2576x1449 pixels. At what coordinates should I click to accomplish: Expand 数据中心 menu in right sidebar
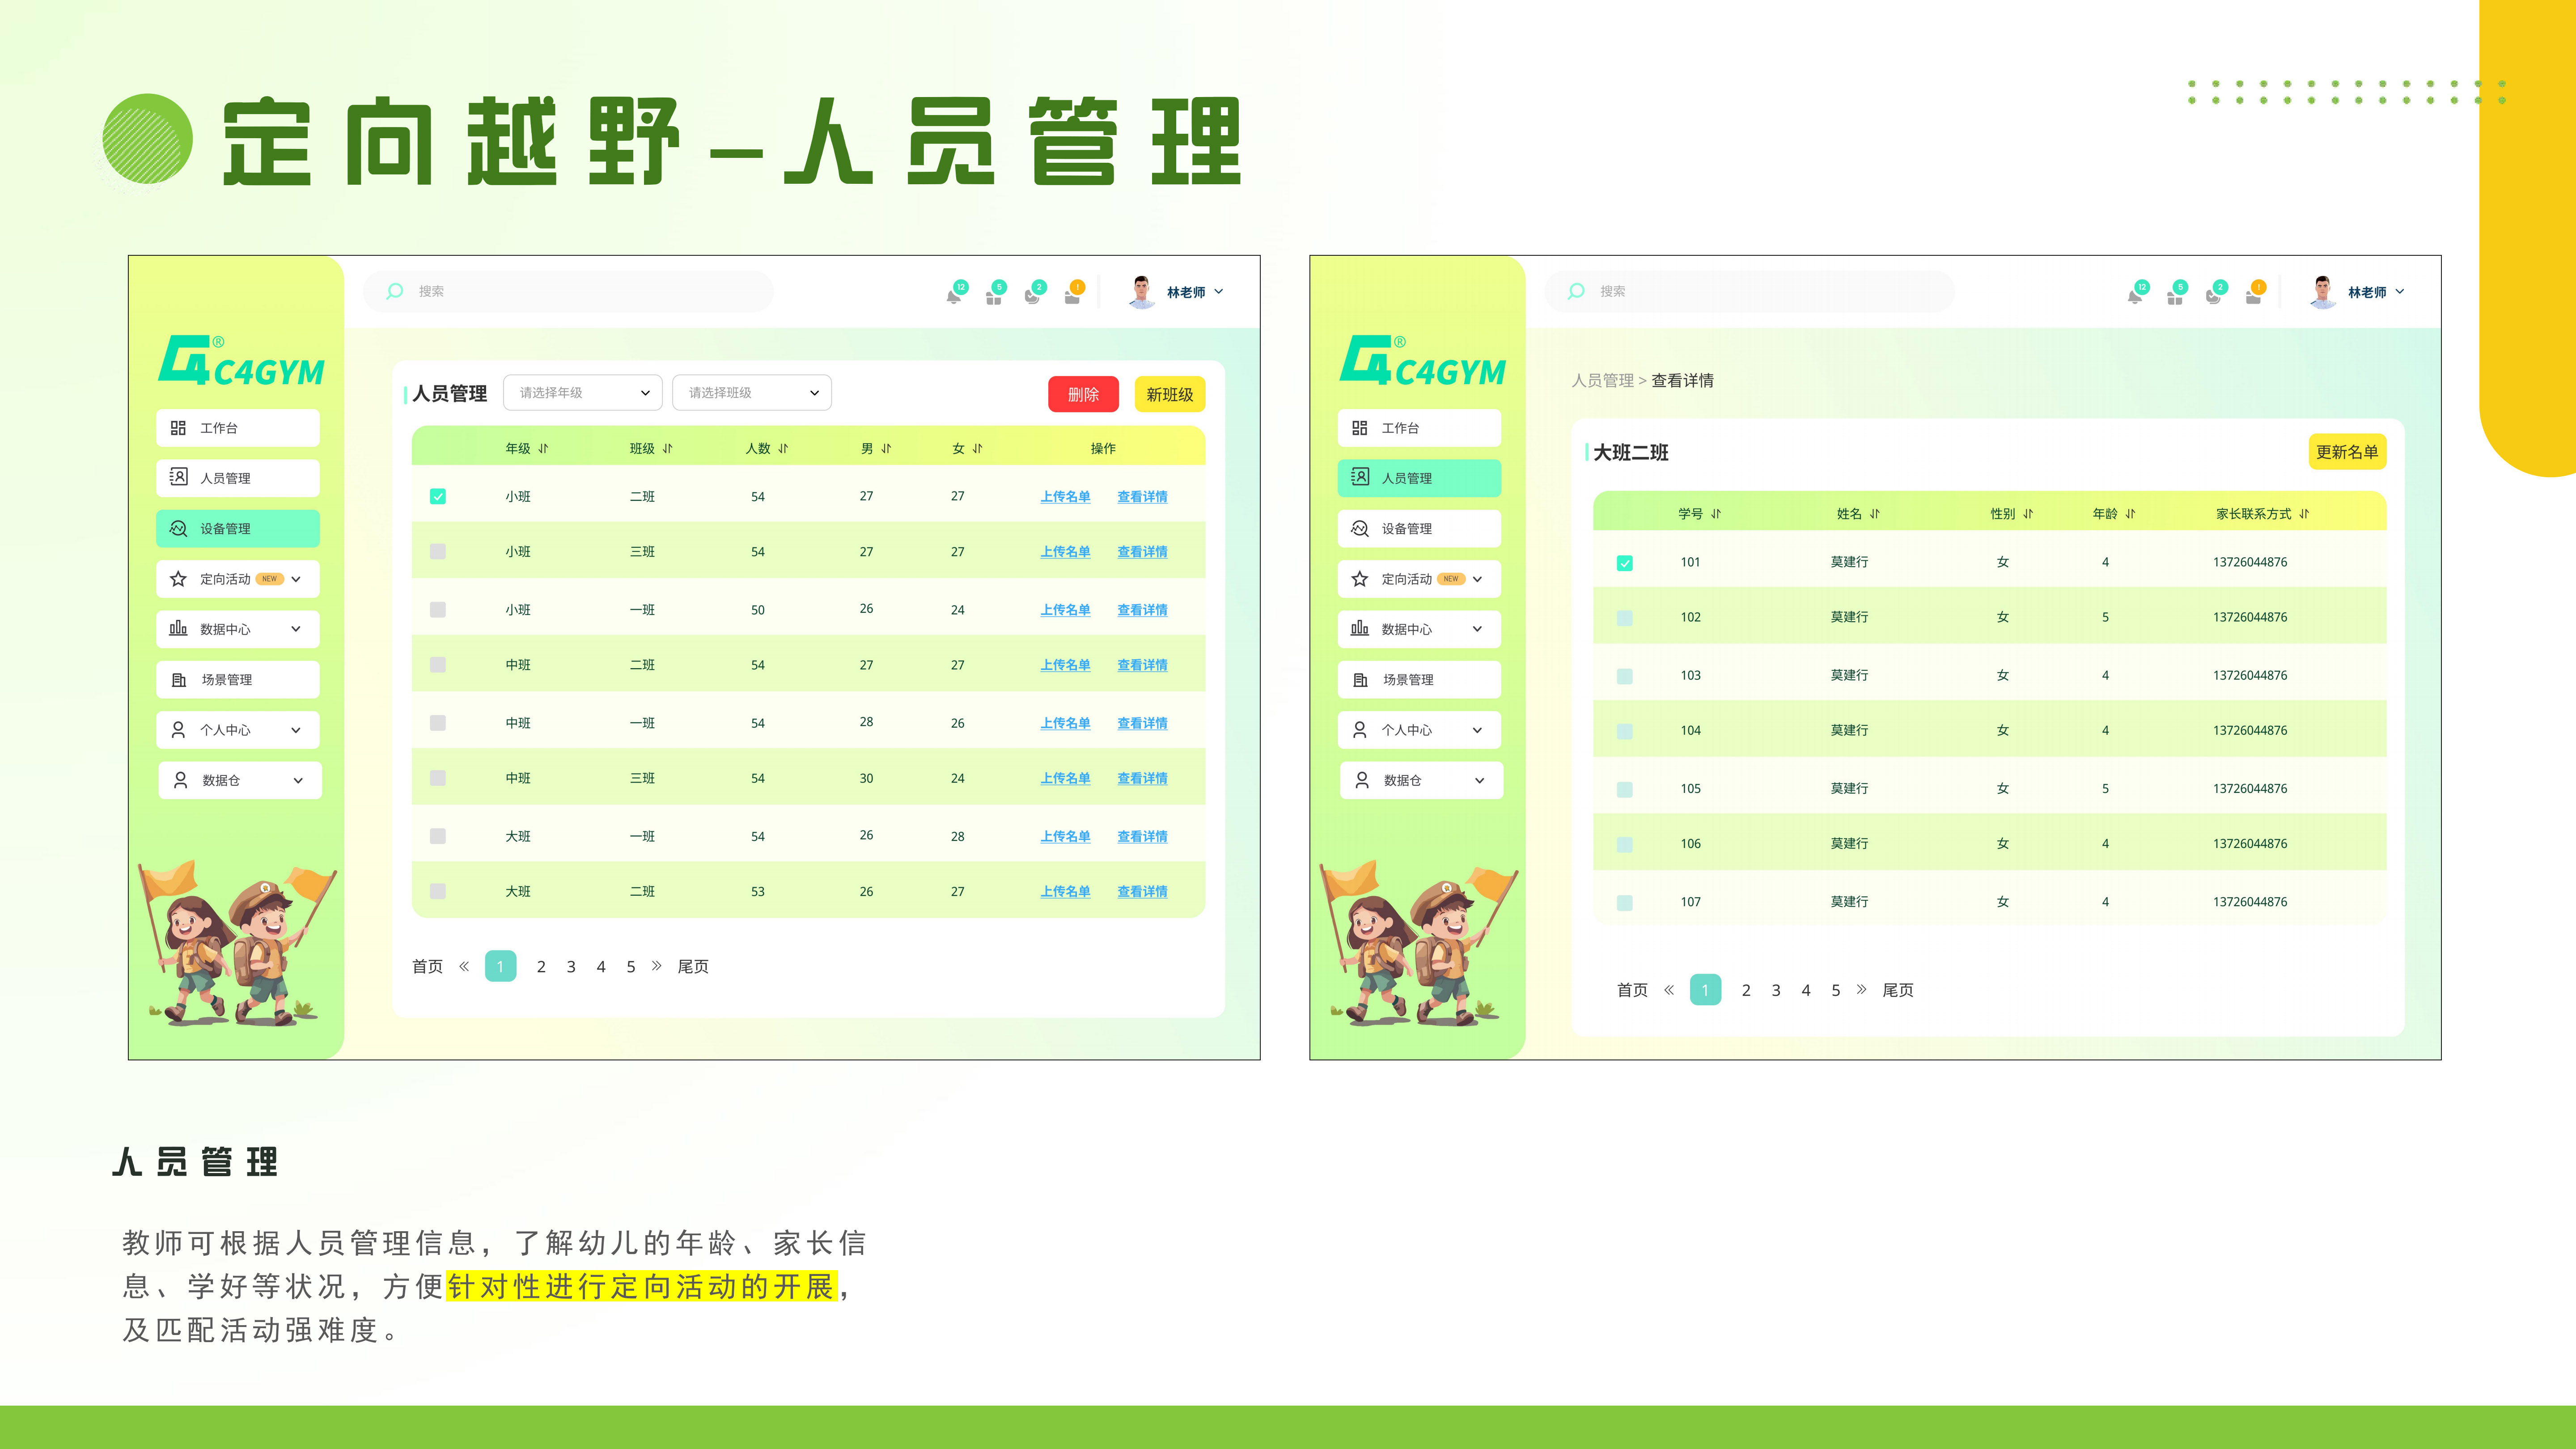tap(1478, 629)
